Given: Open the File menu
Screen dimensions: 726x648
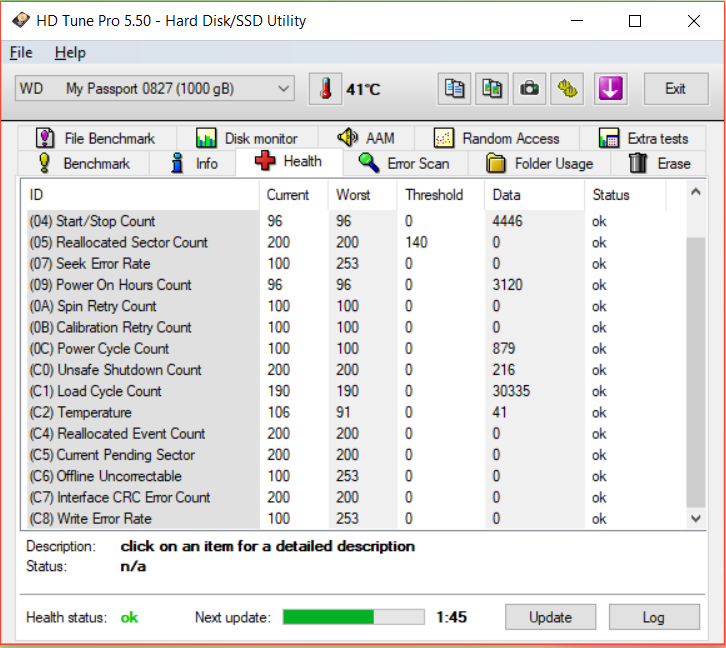Looking at the screenshot, I should coord(21,53).
